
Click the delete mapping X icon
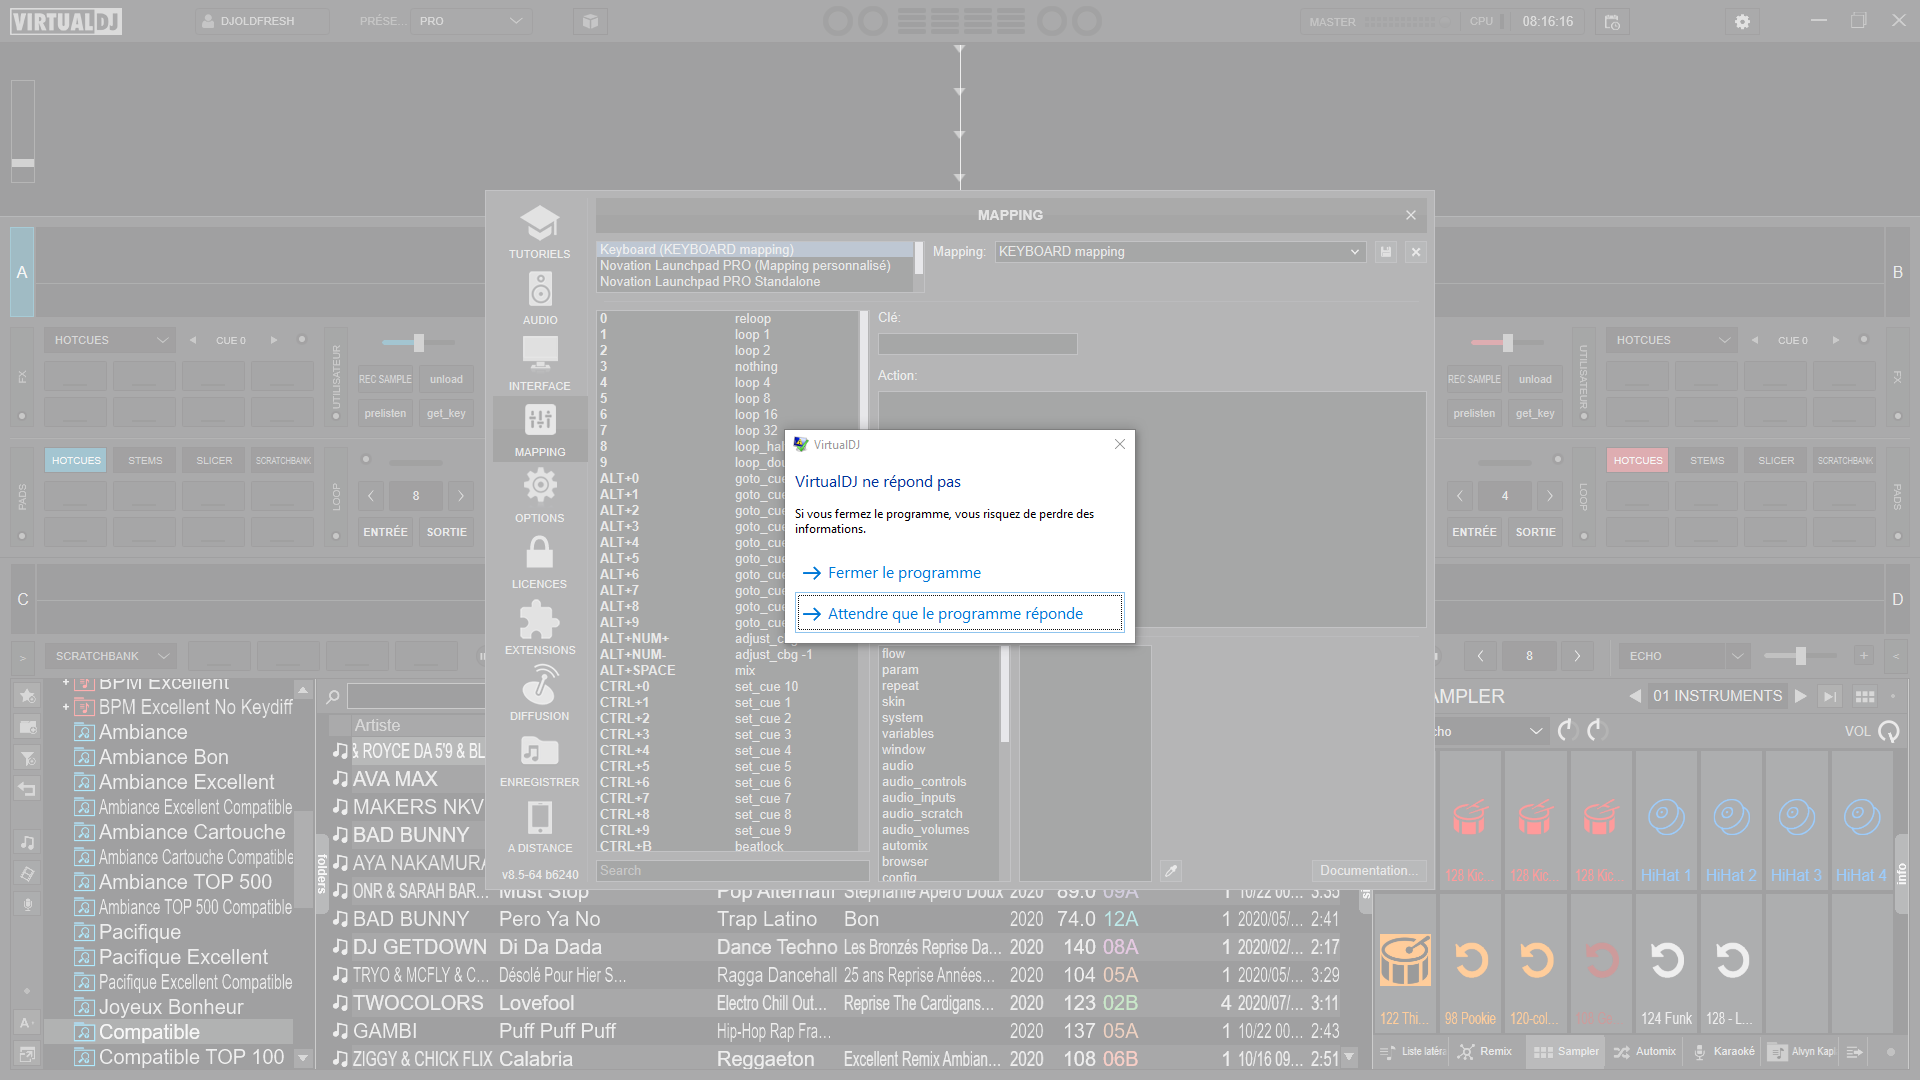[1416, 252]
